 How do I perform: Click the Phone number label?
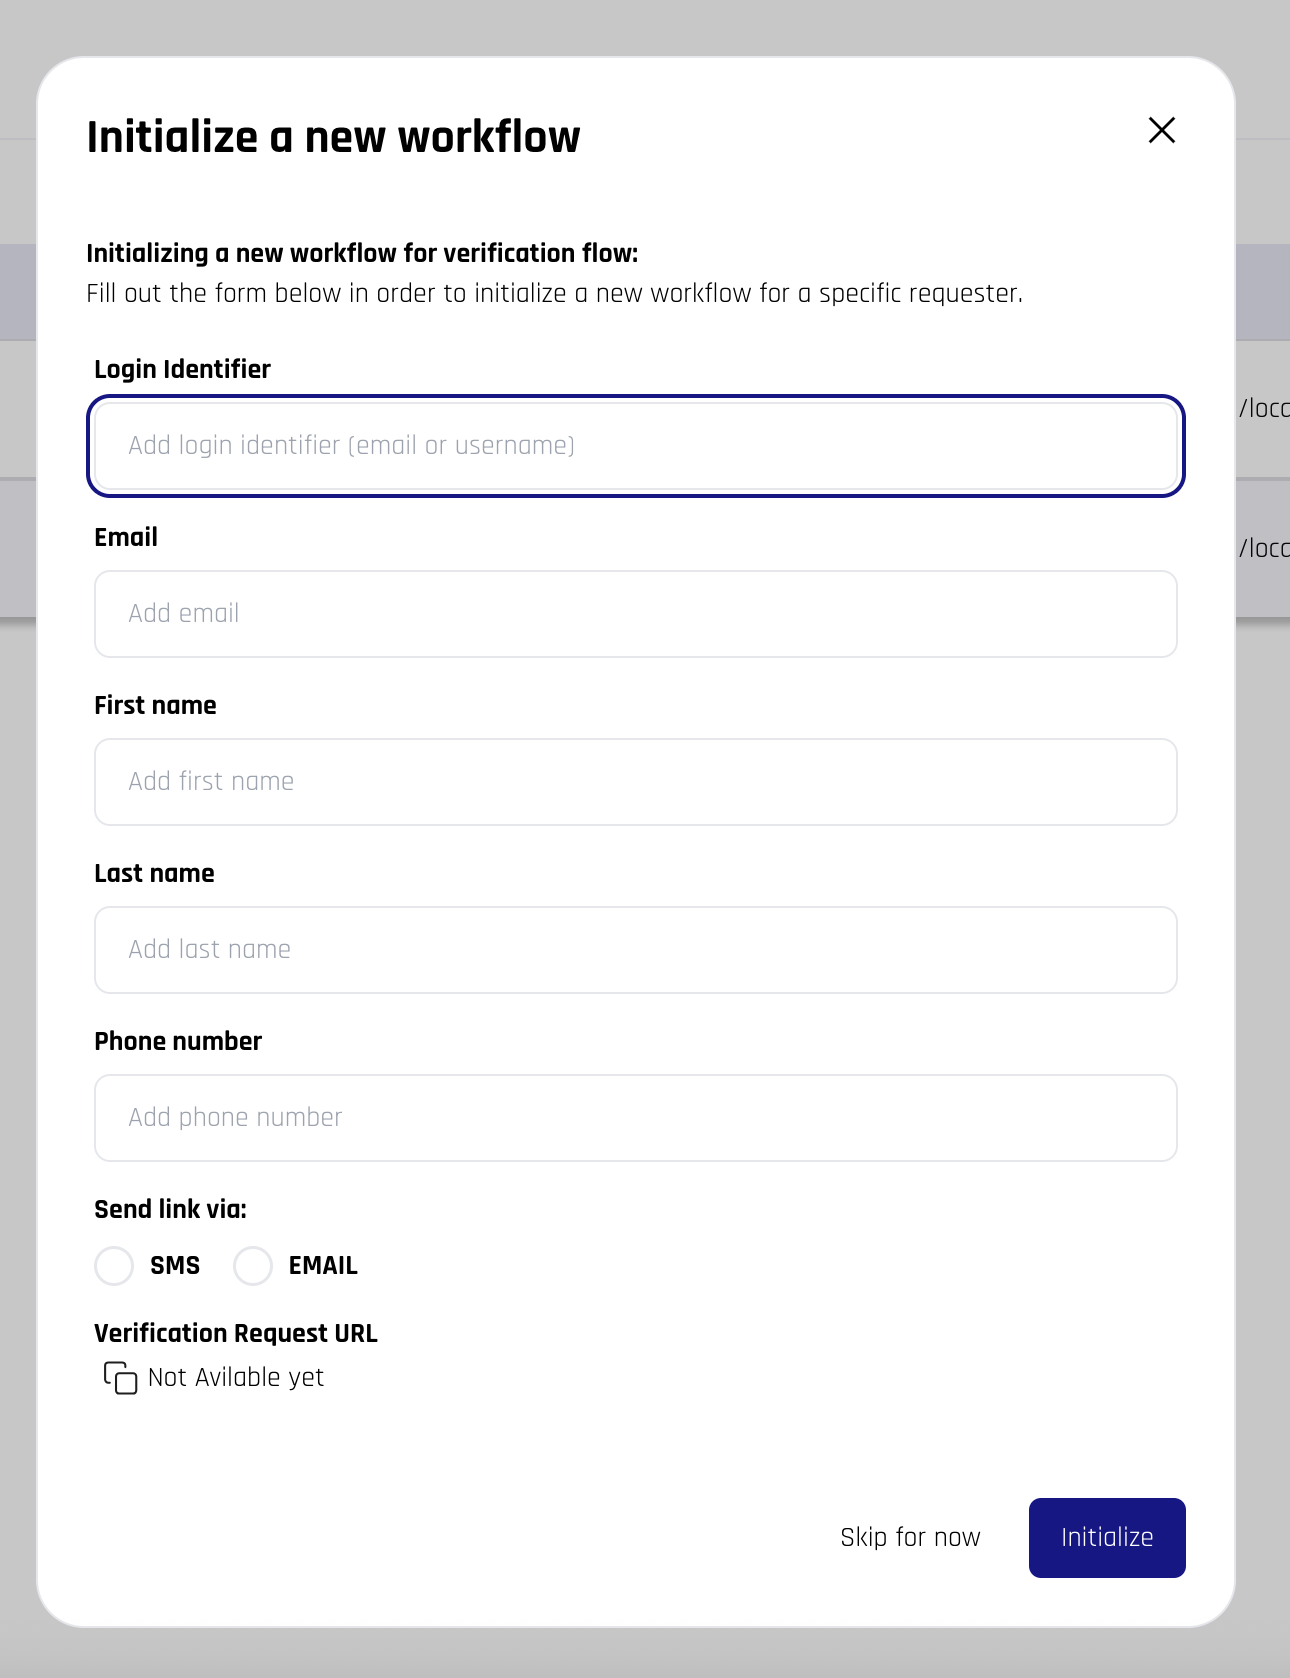pyautogui.click(x=178, y=1041)
